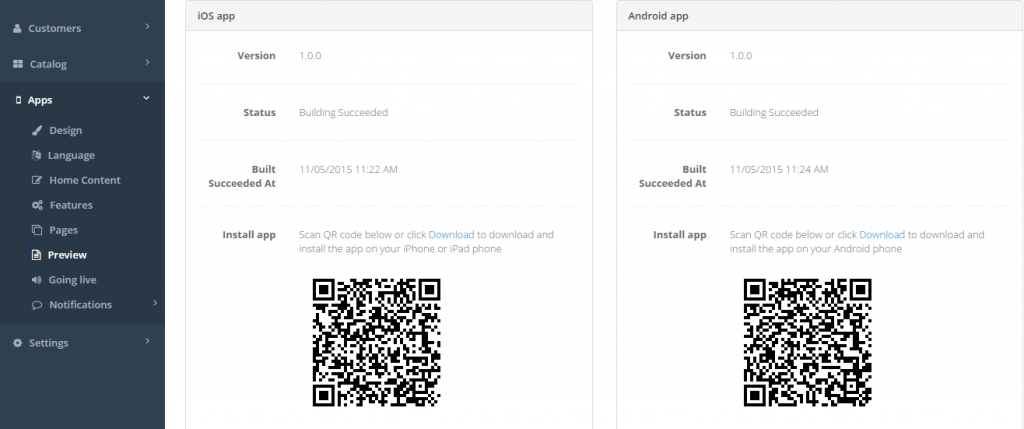Click the iOS version 1.0.0 value
The width and height of the screenshot is (1024, 429).
click(310, 56)
